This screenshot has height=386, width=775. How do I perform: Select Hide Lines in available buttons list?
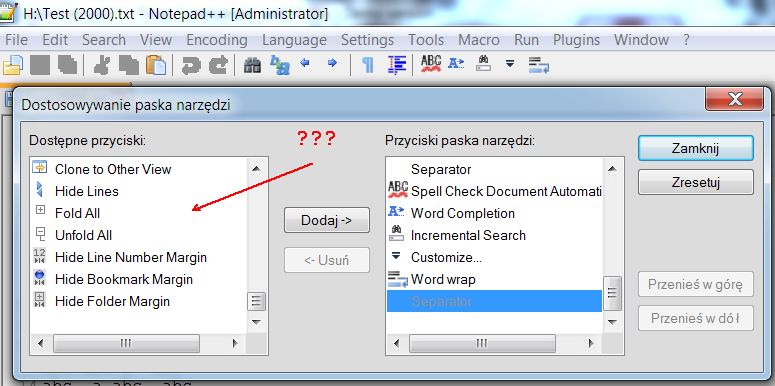(x=138, y=191)
